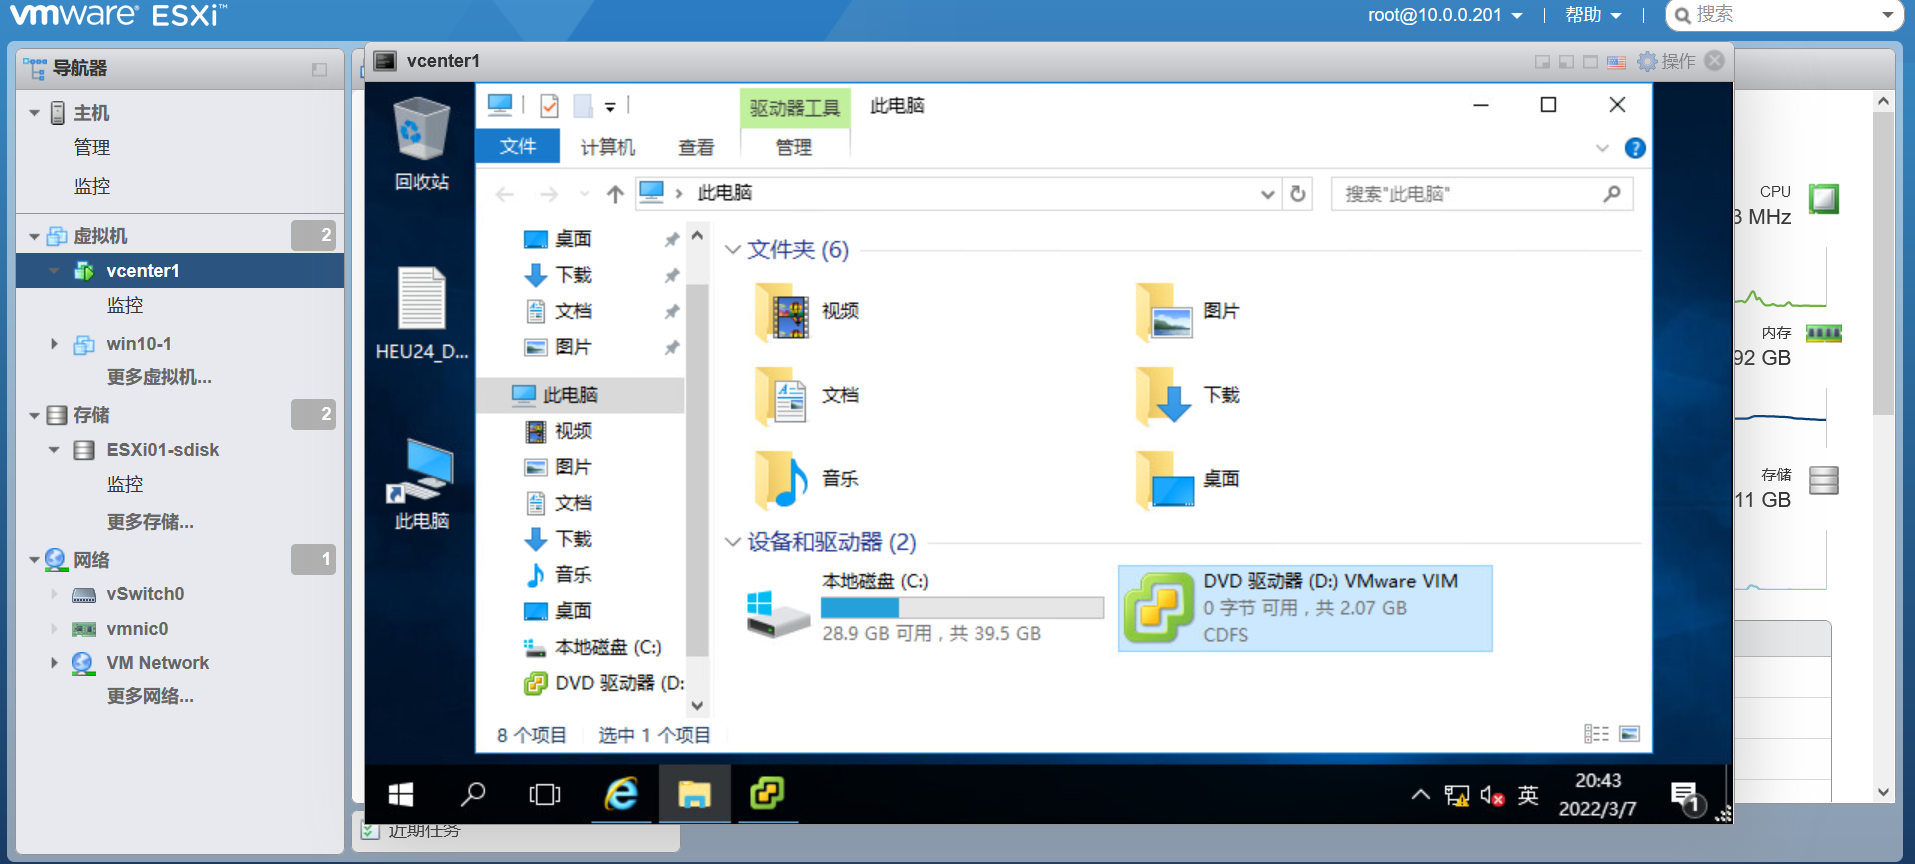The image size is (1915, 864).
Task: Collapse the 文件夹 (6) group
Action: pyautogui.click(x=733, y=250)
